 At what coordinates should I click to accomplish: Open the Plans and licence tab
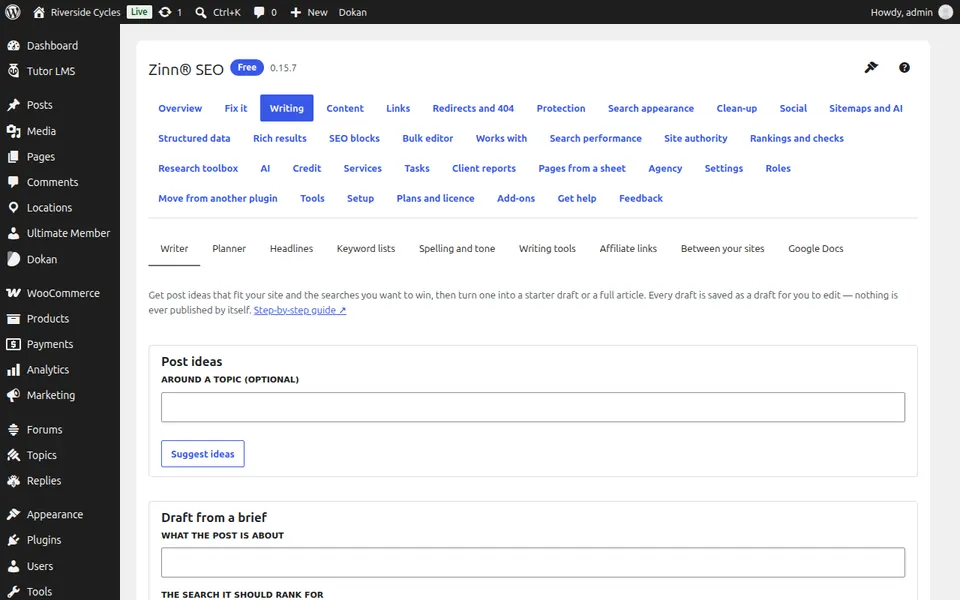coord(435,198)
